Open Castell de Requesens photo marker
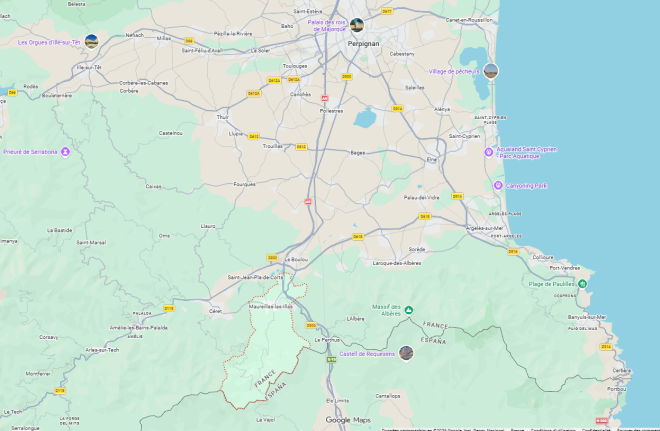Image resolution: width=660 pixels, height=431 pixels. (x=406, y=353)
